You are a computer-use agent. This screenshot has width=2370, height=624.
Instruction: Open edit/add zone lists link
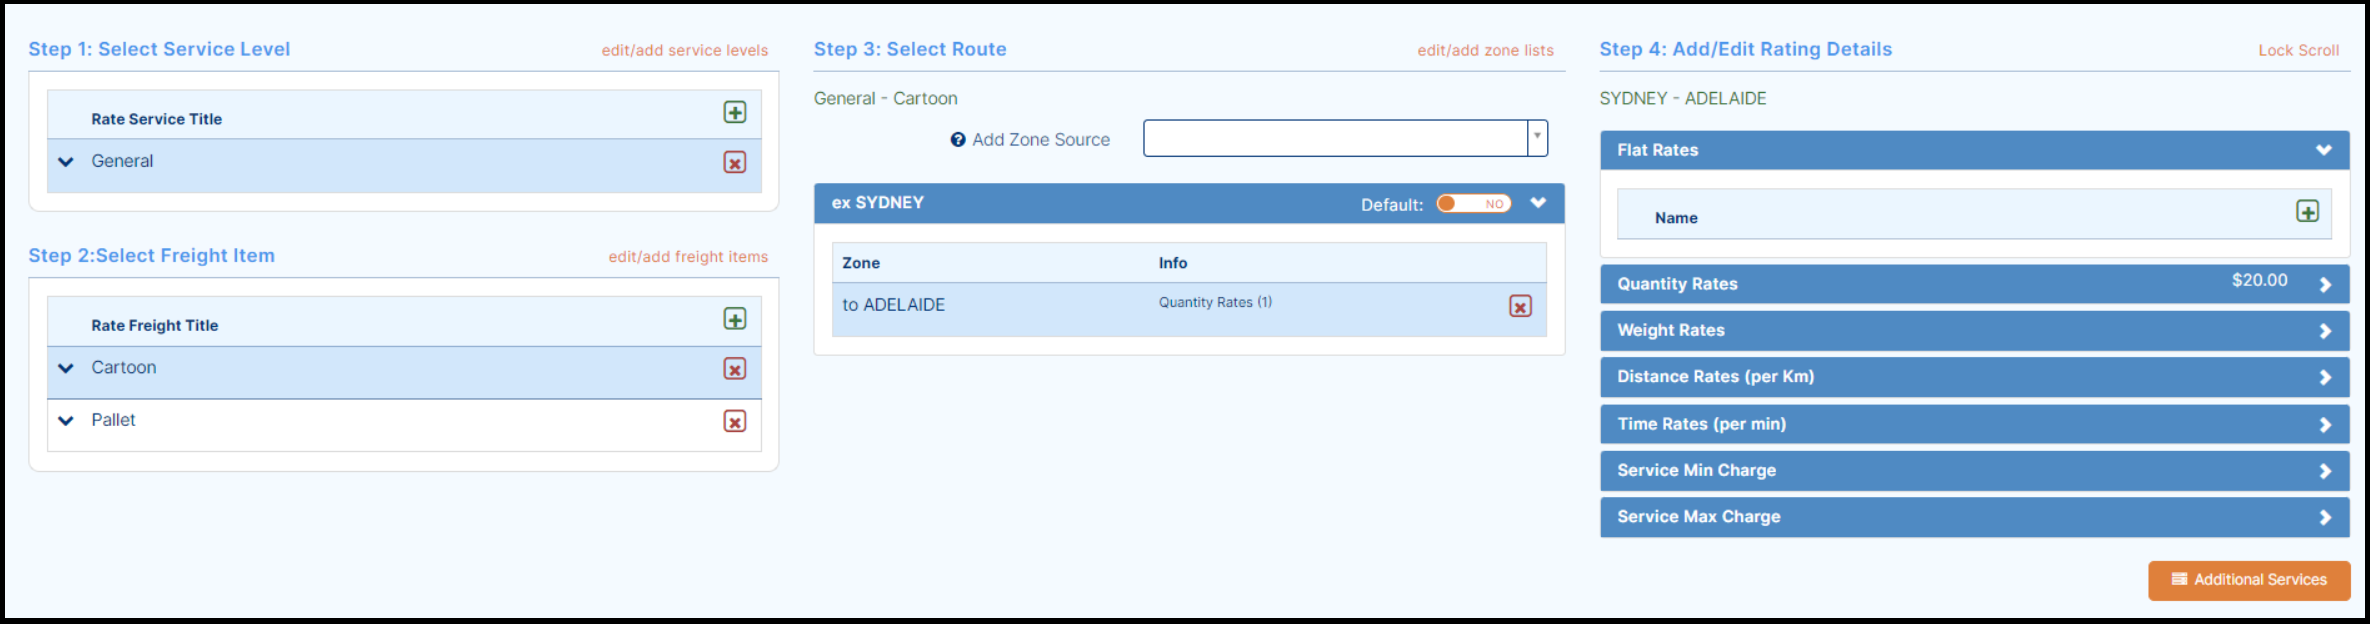point(1485,50)
